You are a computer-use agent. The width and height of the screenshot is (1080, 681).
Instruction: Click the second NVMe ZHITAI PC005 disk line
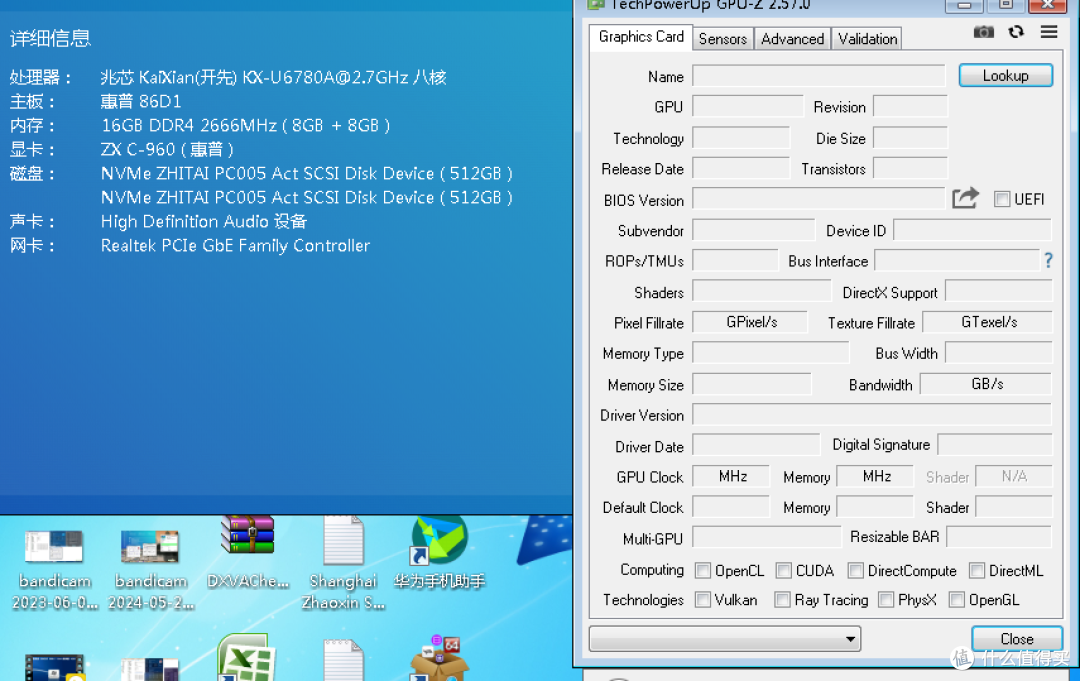(x=307, y=198)
